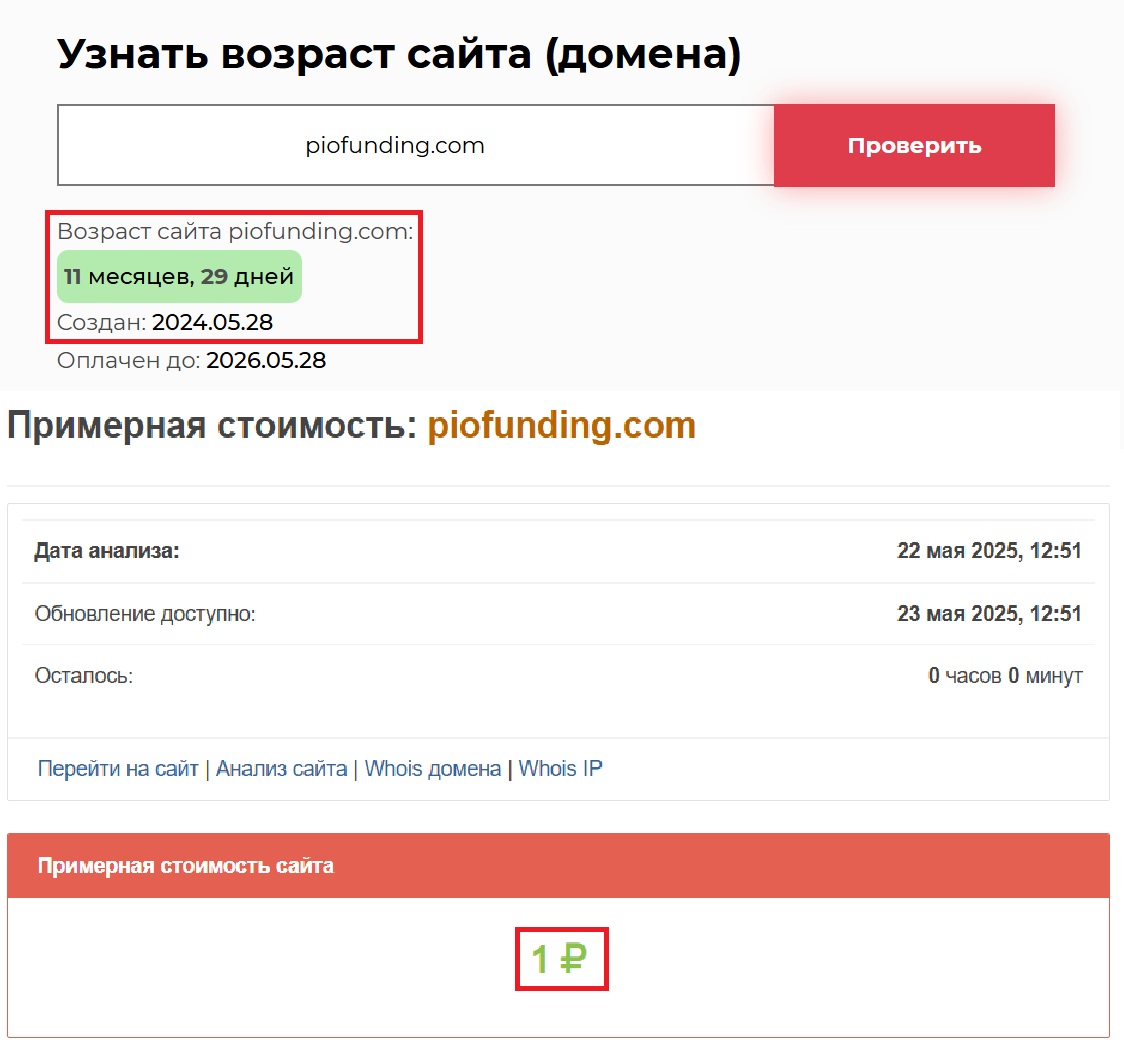The width and height of the screenshot is (1124, 1042).
Task: Select the creation date 2024.05.28
Action: point(212,323)
